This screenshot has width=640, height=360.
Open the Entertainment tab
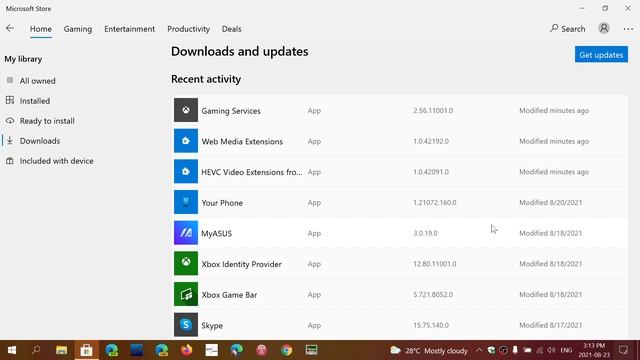(129, 29)
